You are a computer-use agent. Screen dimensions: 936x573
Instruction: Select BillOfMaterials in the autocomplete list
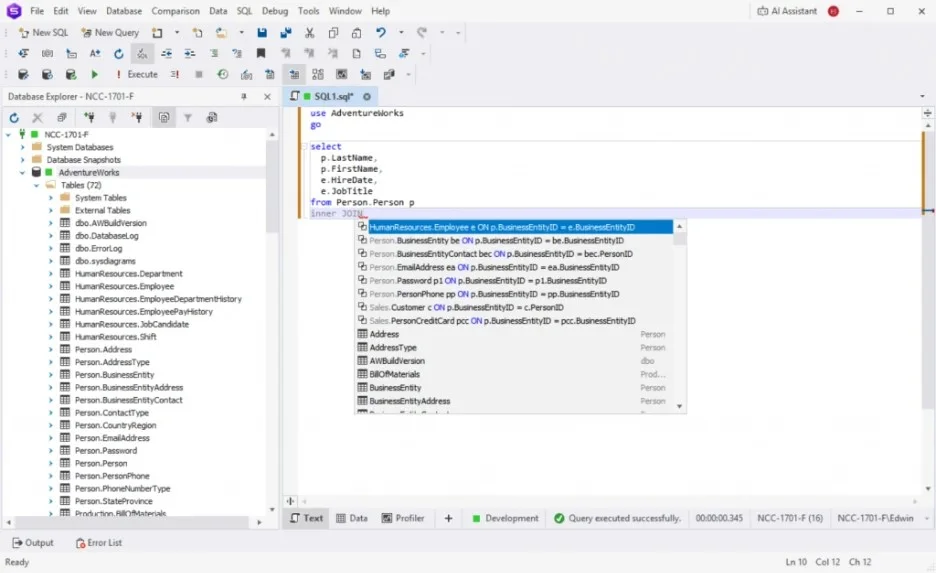click(x=515, y=374)
